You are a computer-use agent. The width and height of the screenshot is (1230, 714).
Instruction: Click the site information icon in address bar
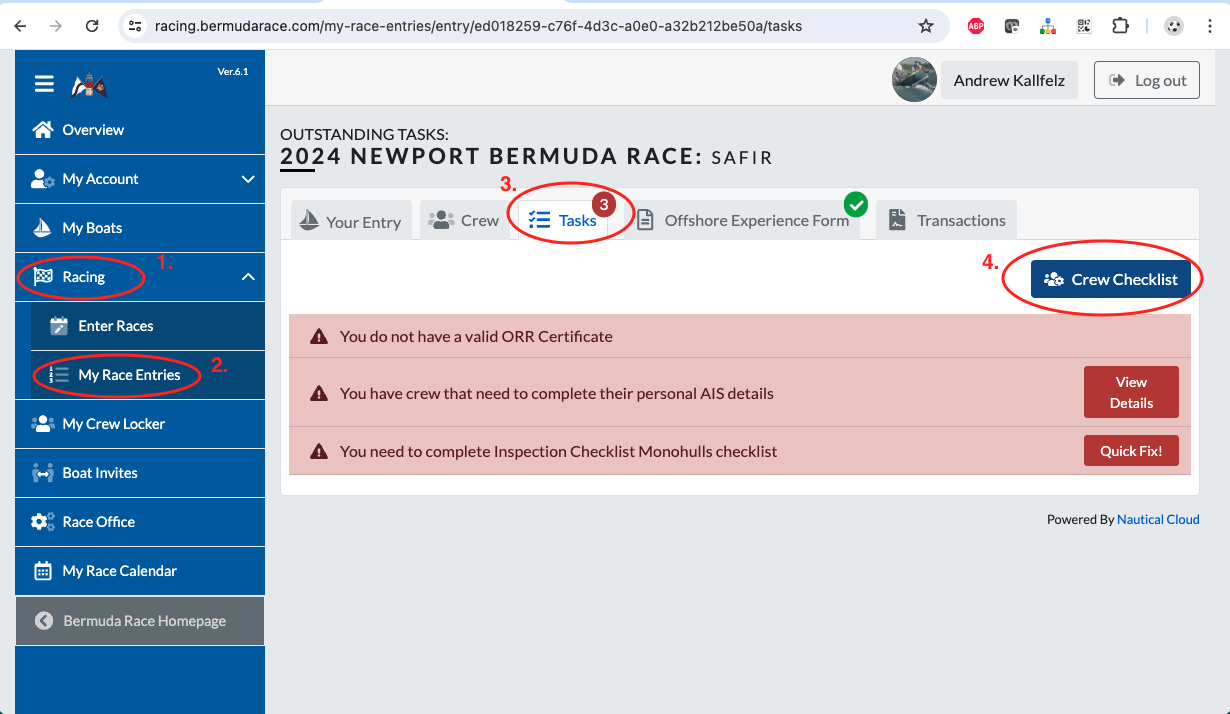point(136,26)
